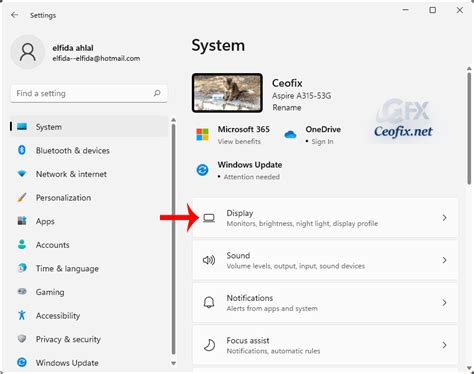Click the OneDrive heading
Screen dimensions: 474x374
tap(323, 129)
